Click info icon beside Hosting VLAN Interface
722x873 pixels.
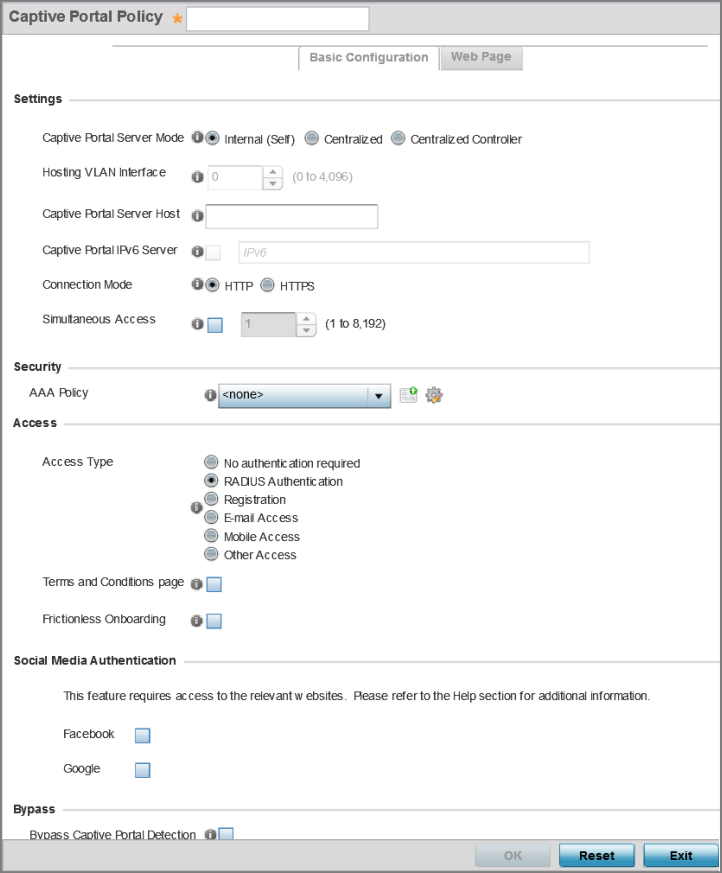(197, 177)
